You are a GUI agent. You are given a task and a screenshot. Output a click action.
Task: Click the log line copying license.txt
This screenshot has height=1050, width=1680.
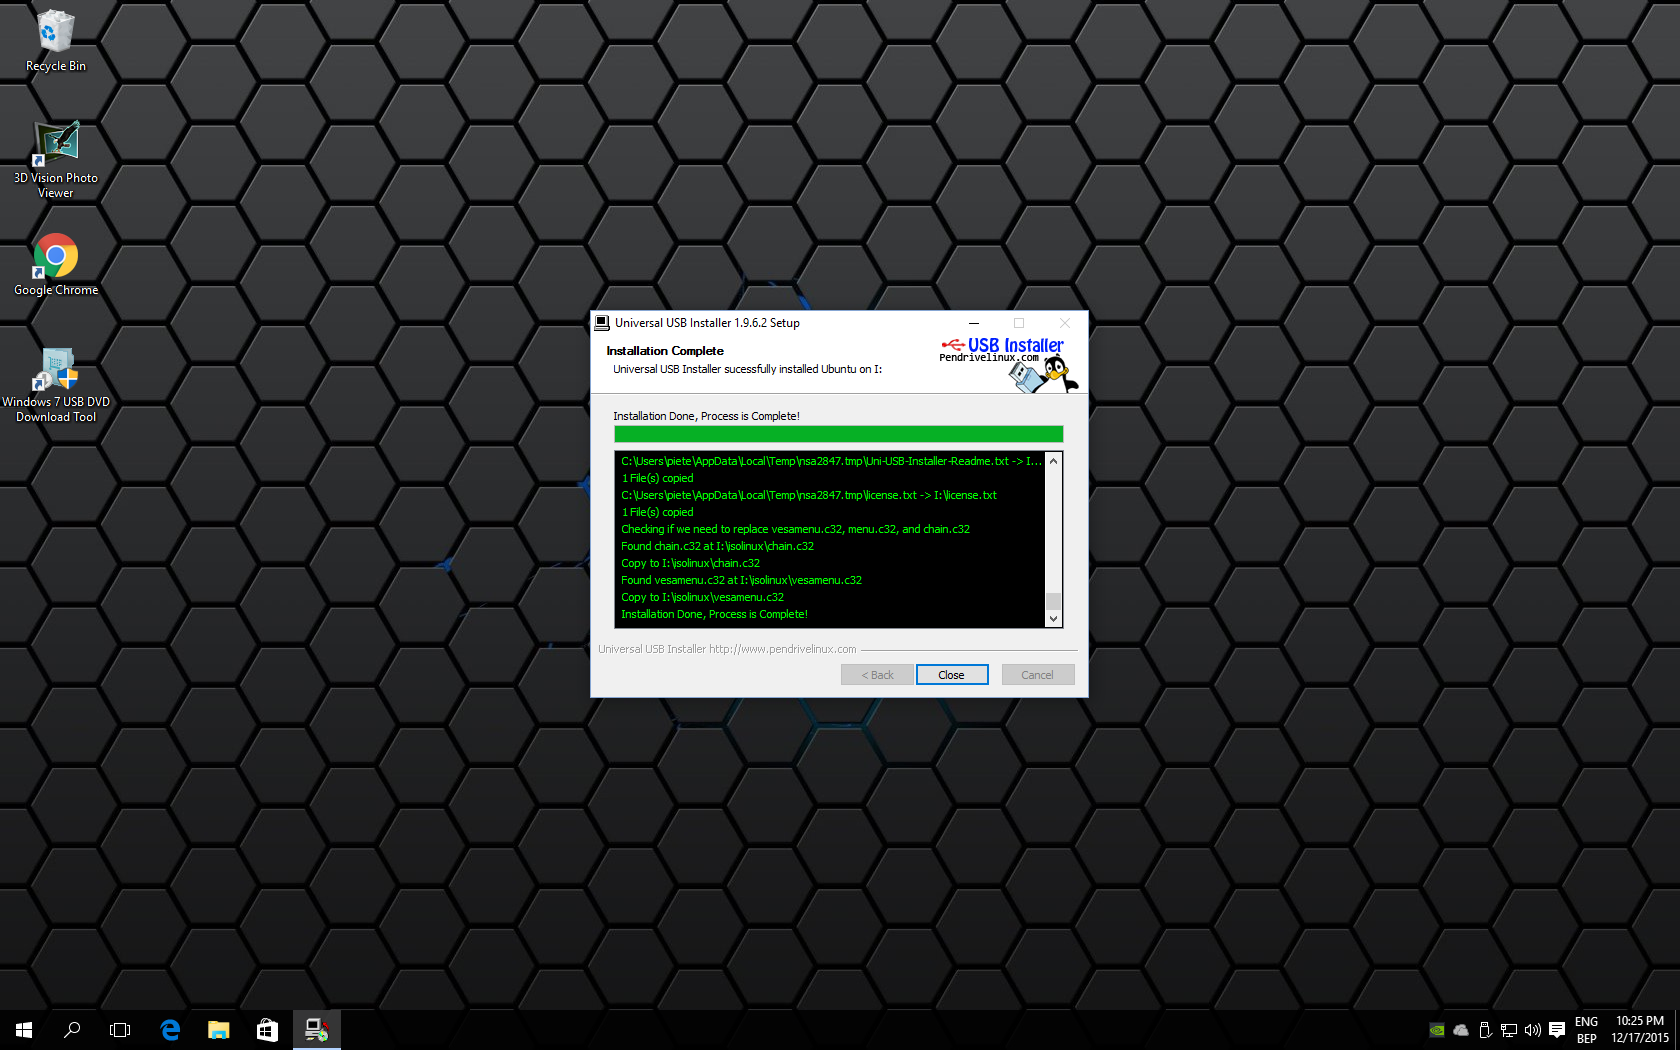pos(809,495)
